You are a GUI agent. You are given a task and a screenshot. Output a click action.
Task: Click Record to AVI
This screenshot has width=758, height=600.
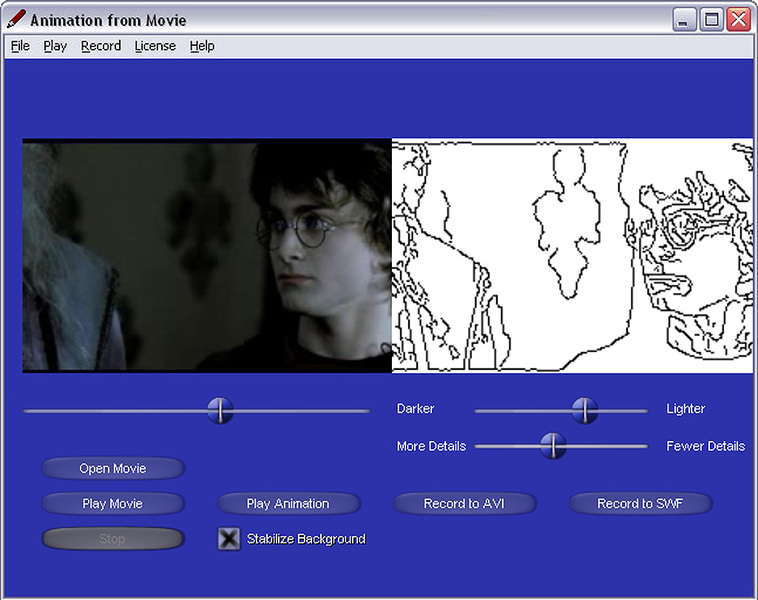click(x=465, y=503)
